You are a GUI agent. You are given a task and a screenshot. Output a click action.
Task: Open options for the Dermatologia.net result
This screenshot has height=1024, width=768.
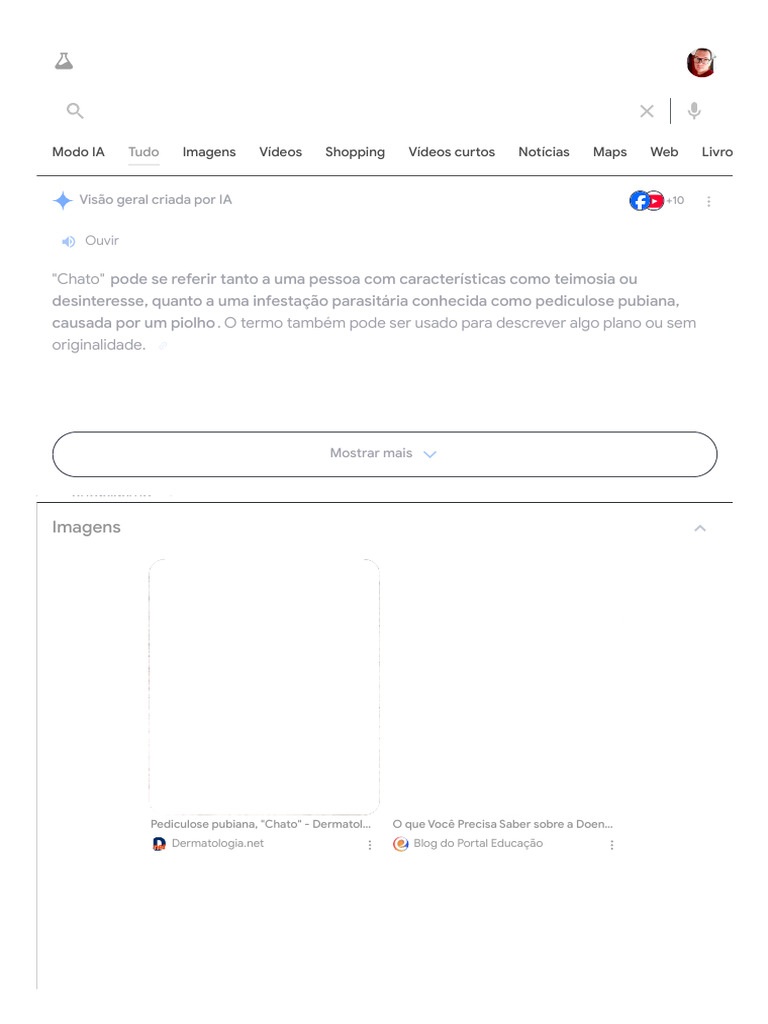369,845
